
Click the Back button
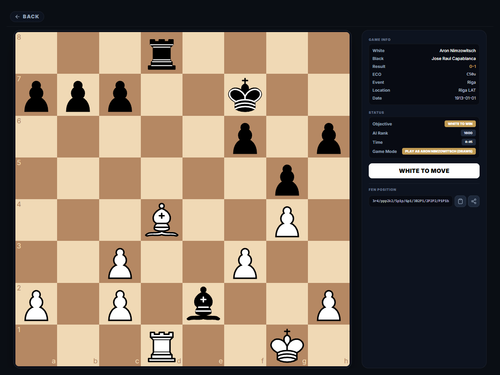pos(27,16)
